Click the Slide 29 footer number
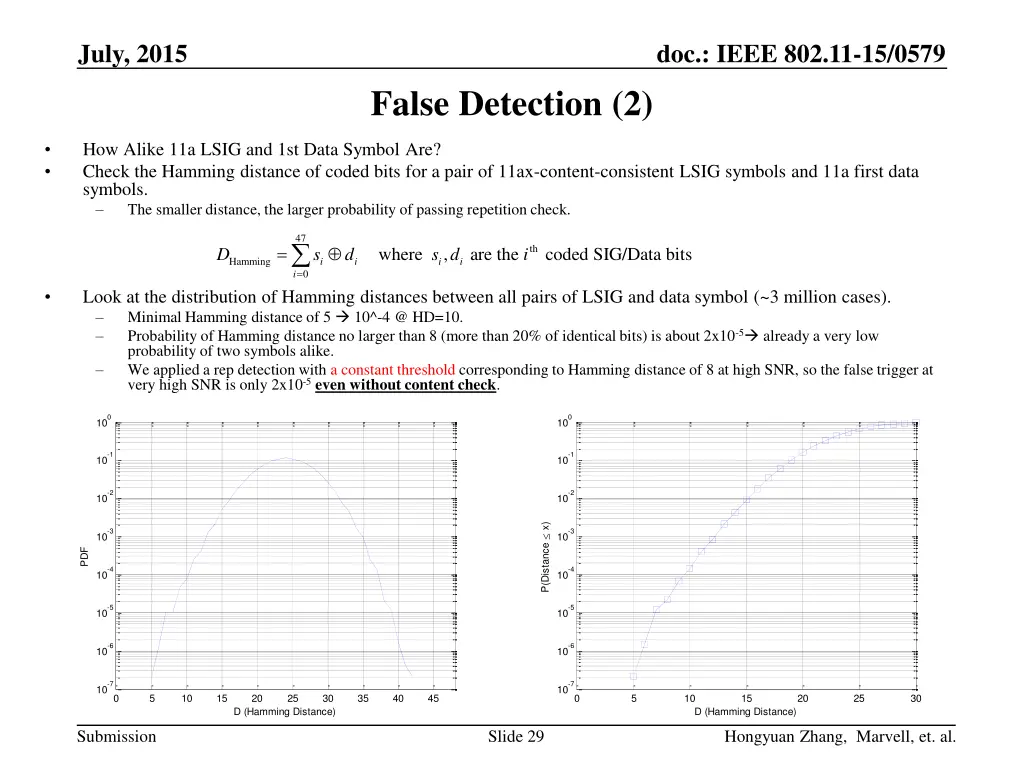 tap(515, 737)
